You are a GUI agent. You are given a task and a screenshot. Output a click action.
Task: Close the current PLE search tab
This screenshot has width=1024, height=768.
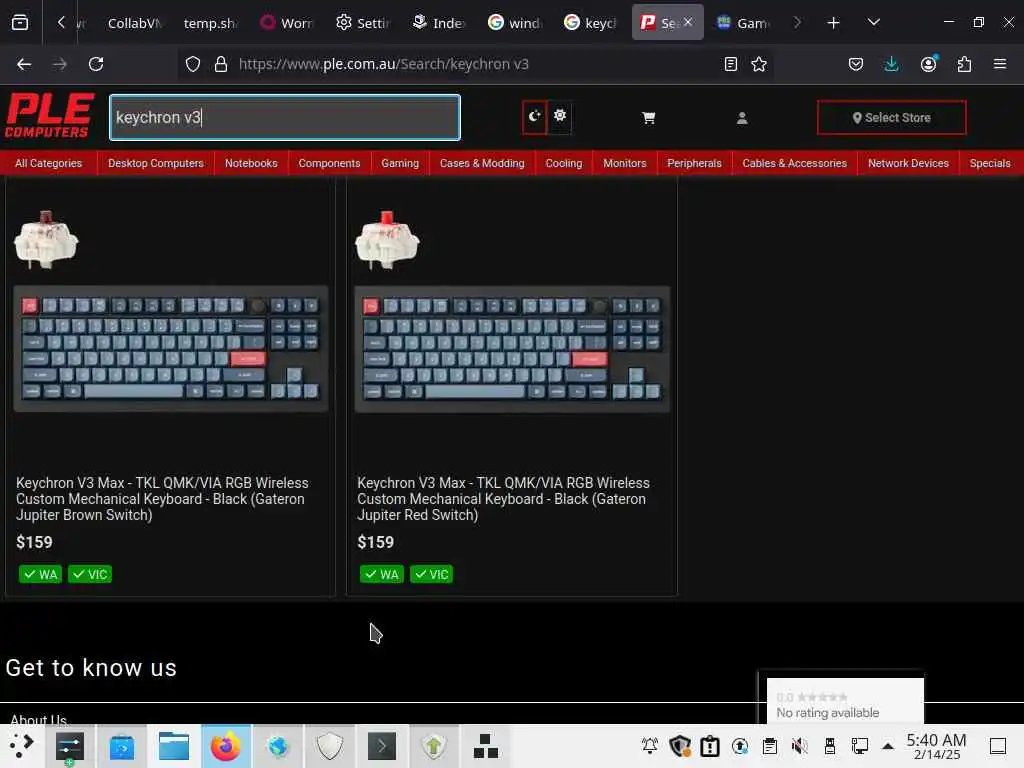688,22
